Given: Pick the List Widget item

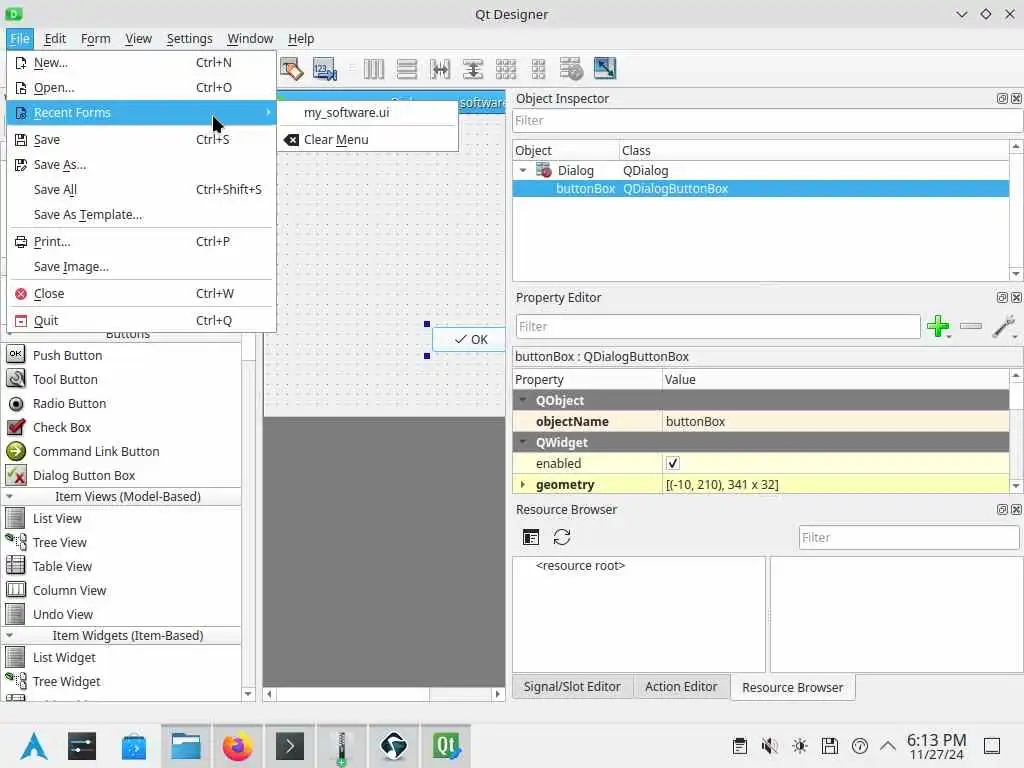Looking at the screenshot, I should (x=64, y=658).
